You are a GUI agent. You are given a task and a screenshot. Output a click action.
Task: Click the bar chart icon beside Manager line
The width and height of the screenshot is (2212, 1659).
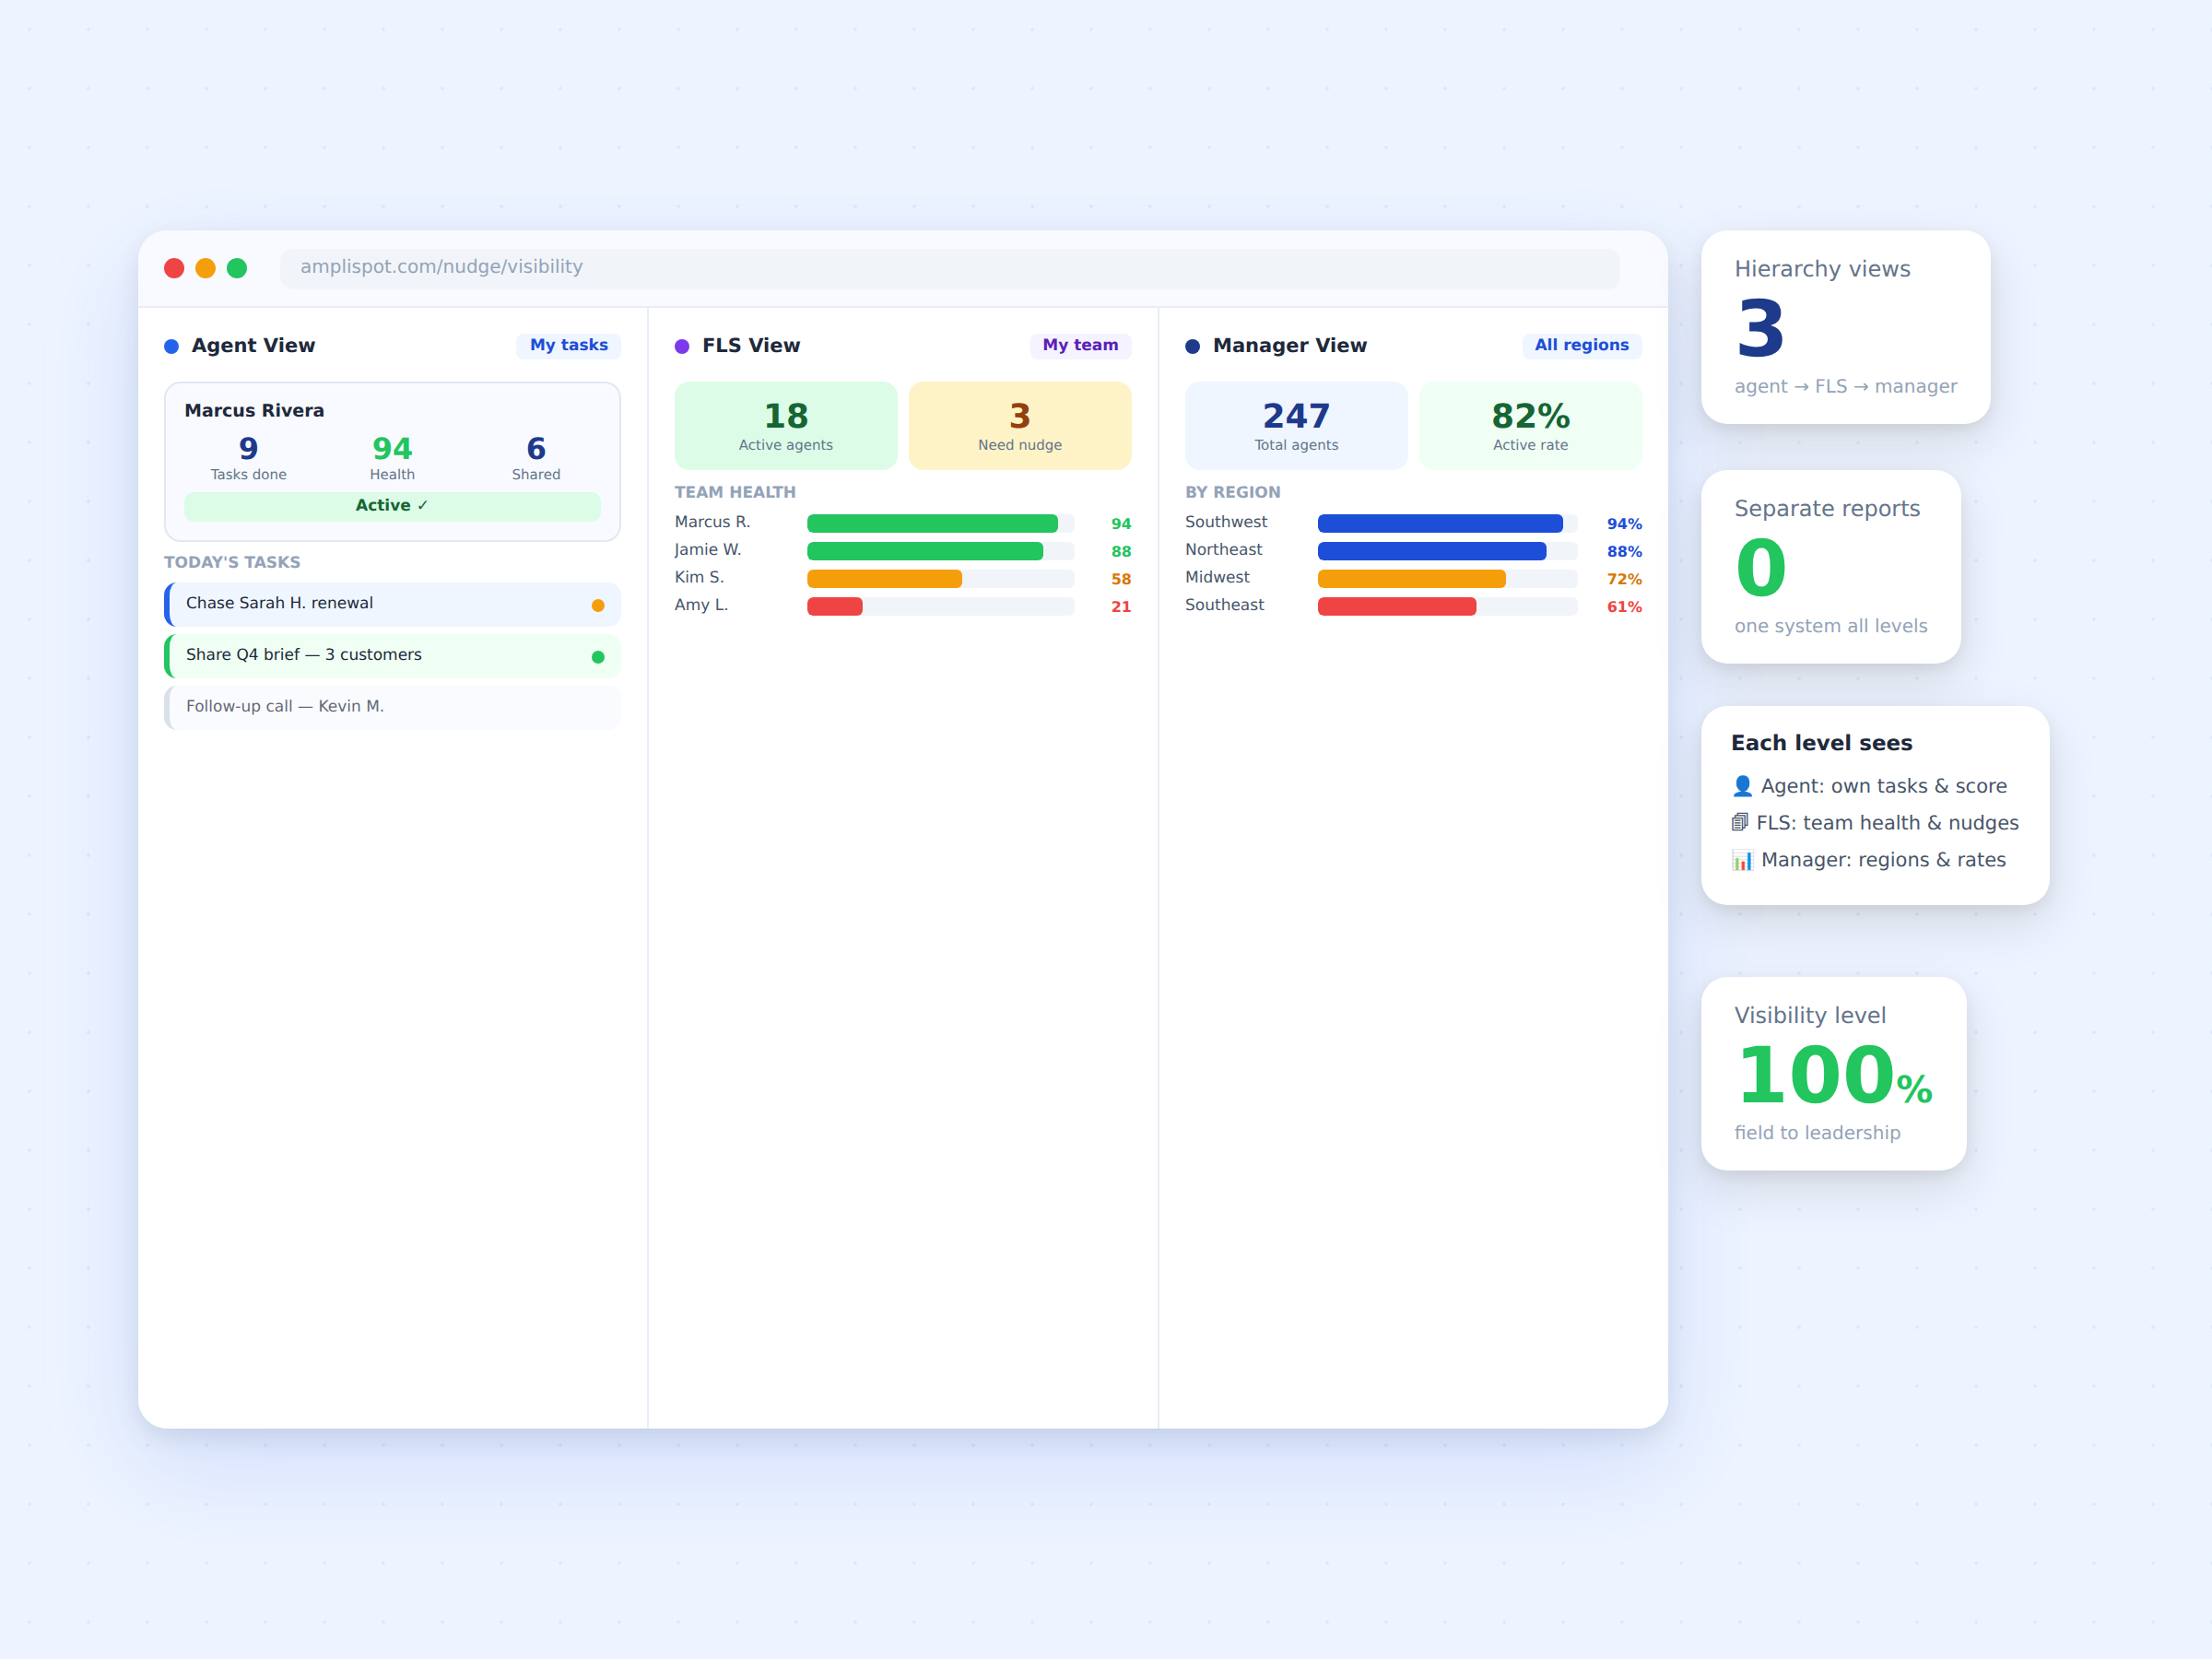1742,860
